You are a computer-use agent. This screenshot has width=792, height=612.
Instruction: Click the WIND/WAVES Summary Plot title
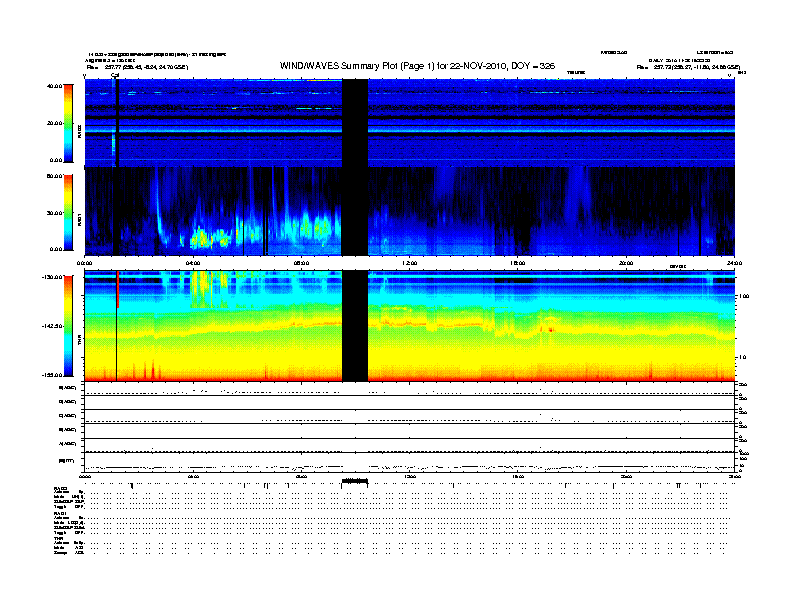coord(417,66)
